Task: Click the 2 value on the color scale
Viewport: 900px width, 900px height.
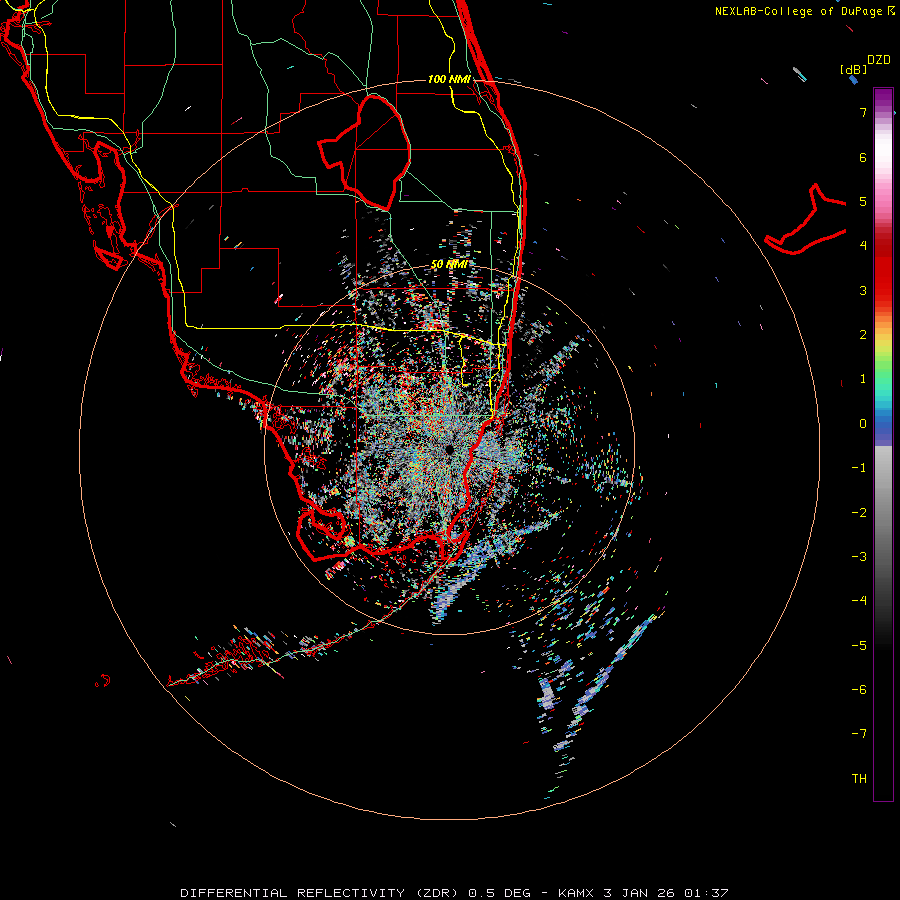Action: tap(863, 335)
